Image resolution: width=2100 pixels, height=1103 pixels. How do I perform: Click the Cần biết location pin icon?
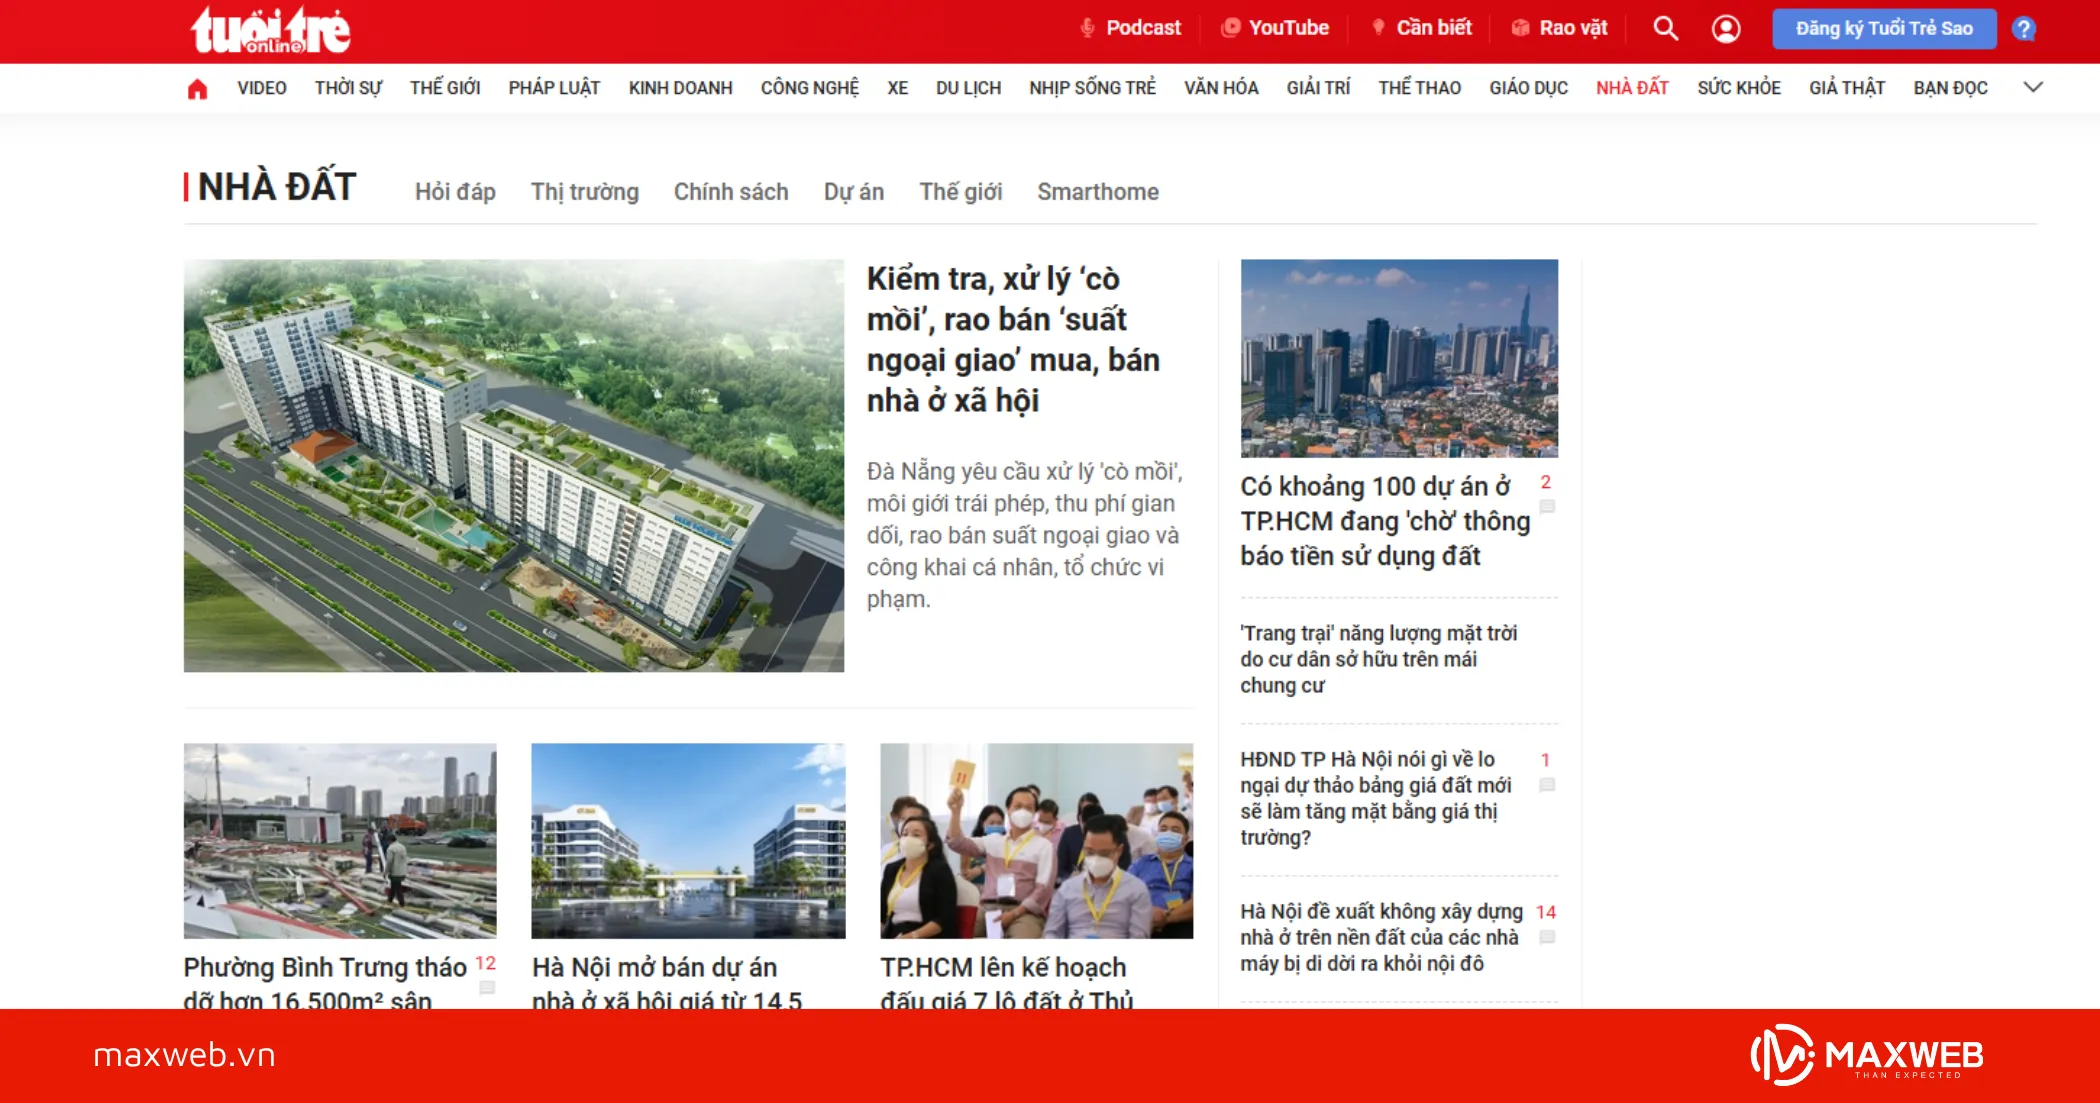point(1377,27)
